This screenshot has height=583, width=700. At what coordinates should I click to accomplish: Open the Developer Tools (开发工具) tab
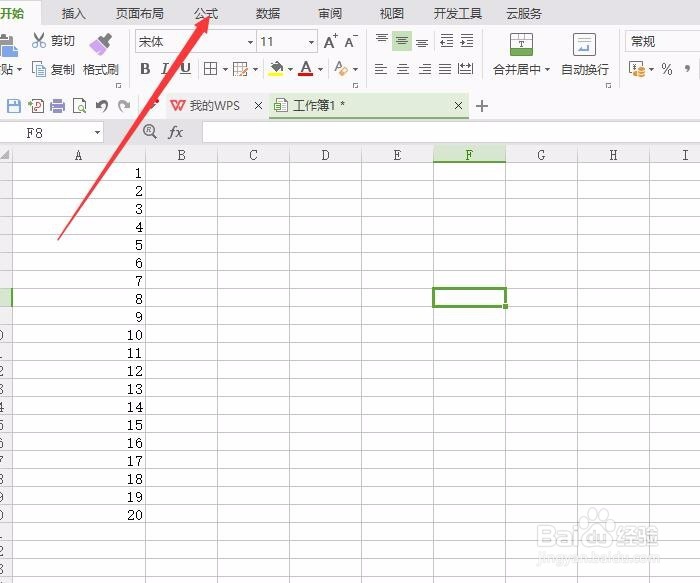click(458, 13)
